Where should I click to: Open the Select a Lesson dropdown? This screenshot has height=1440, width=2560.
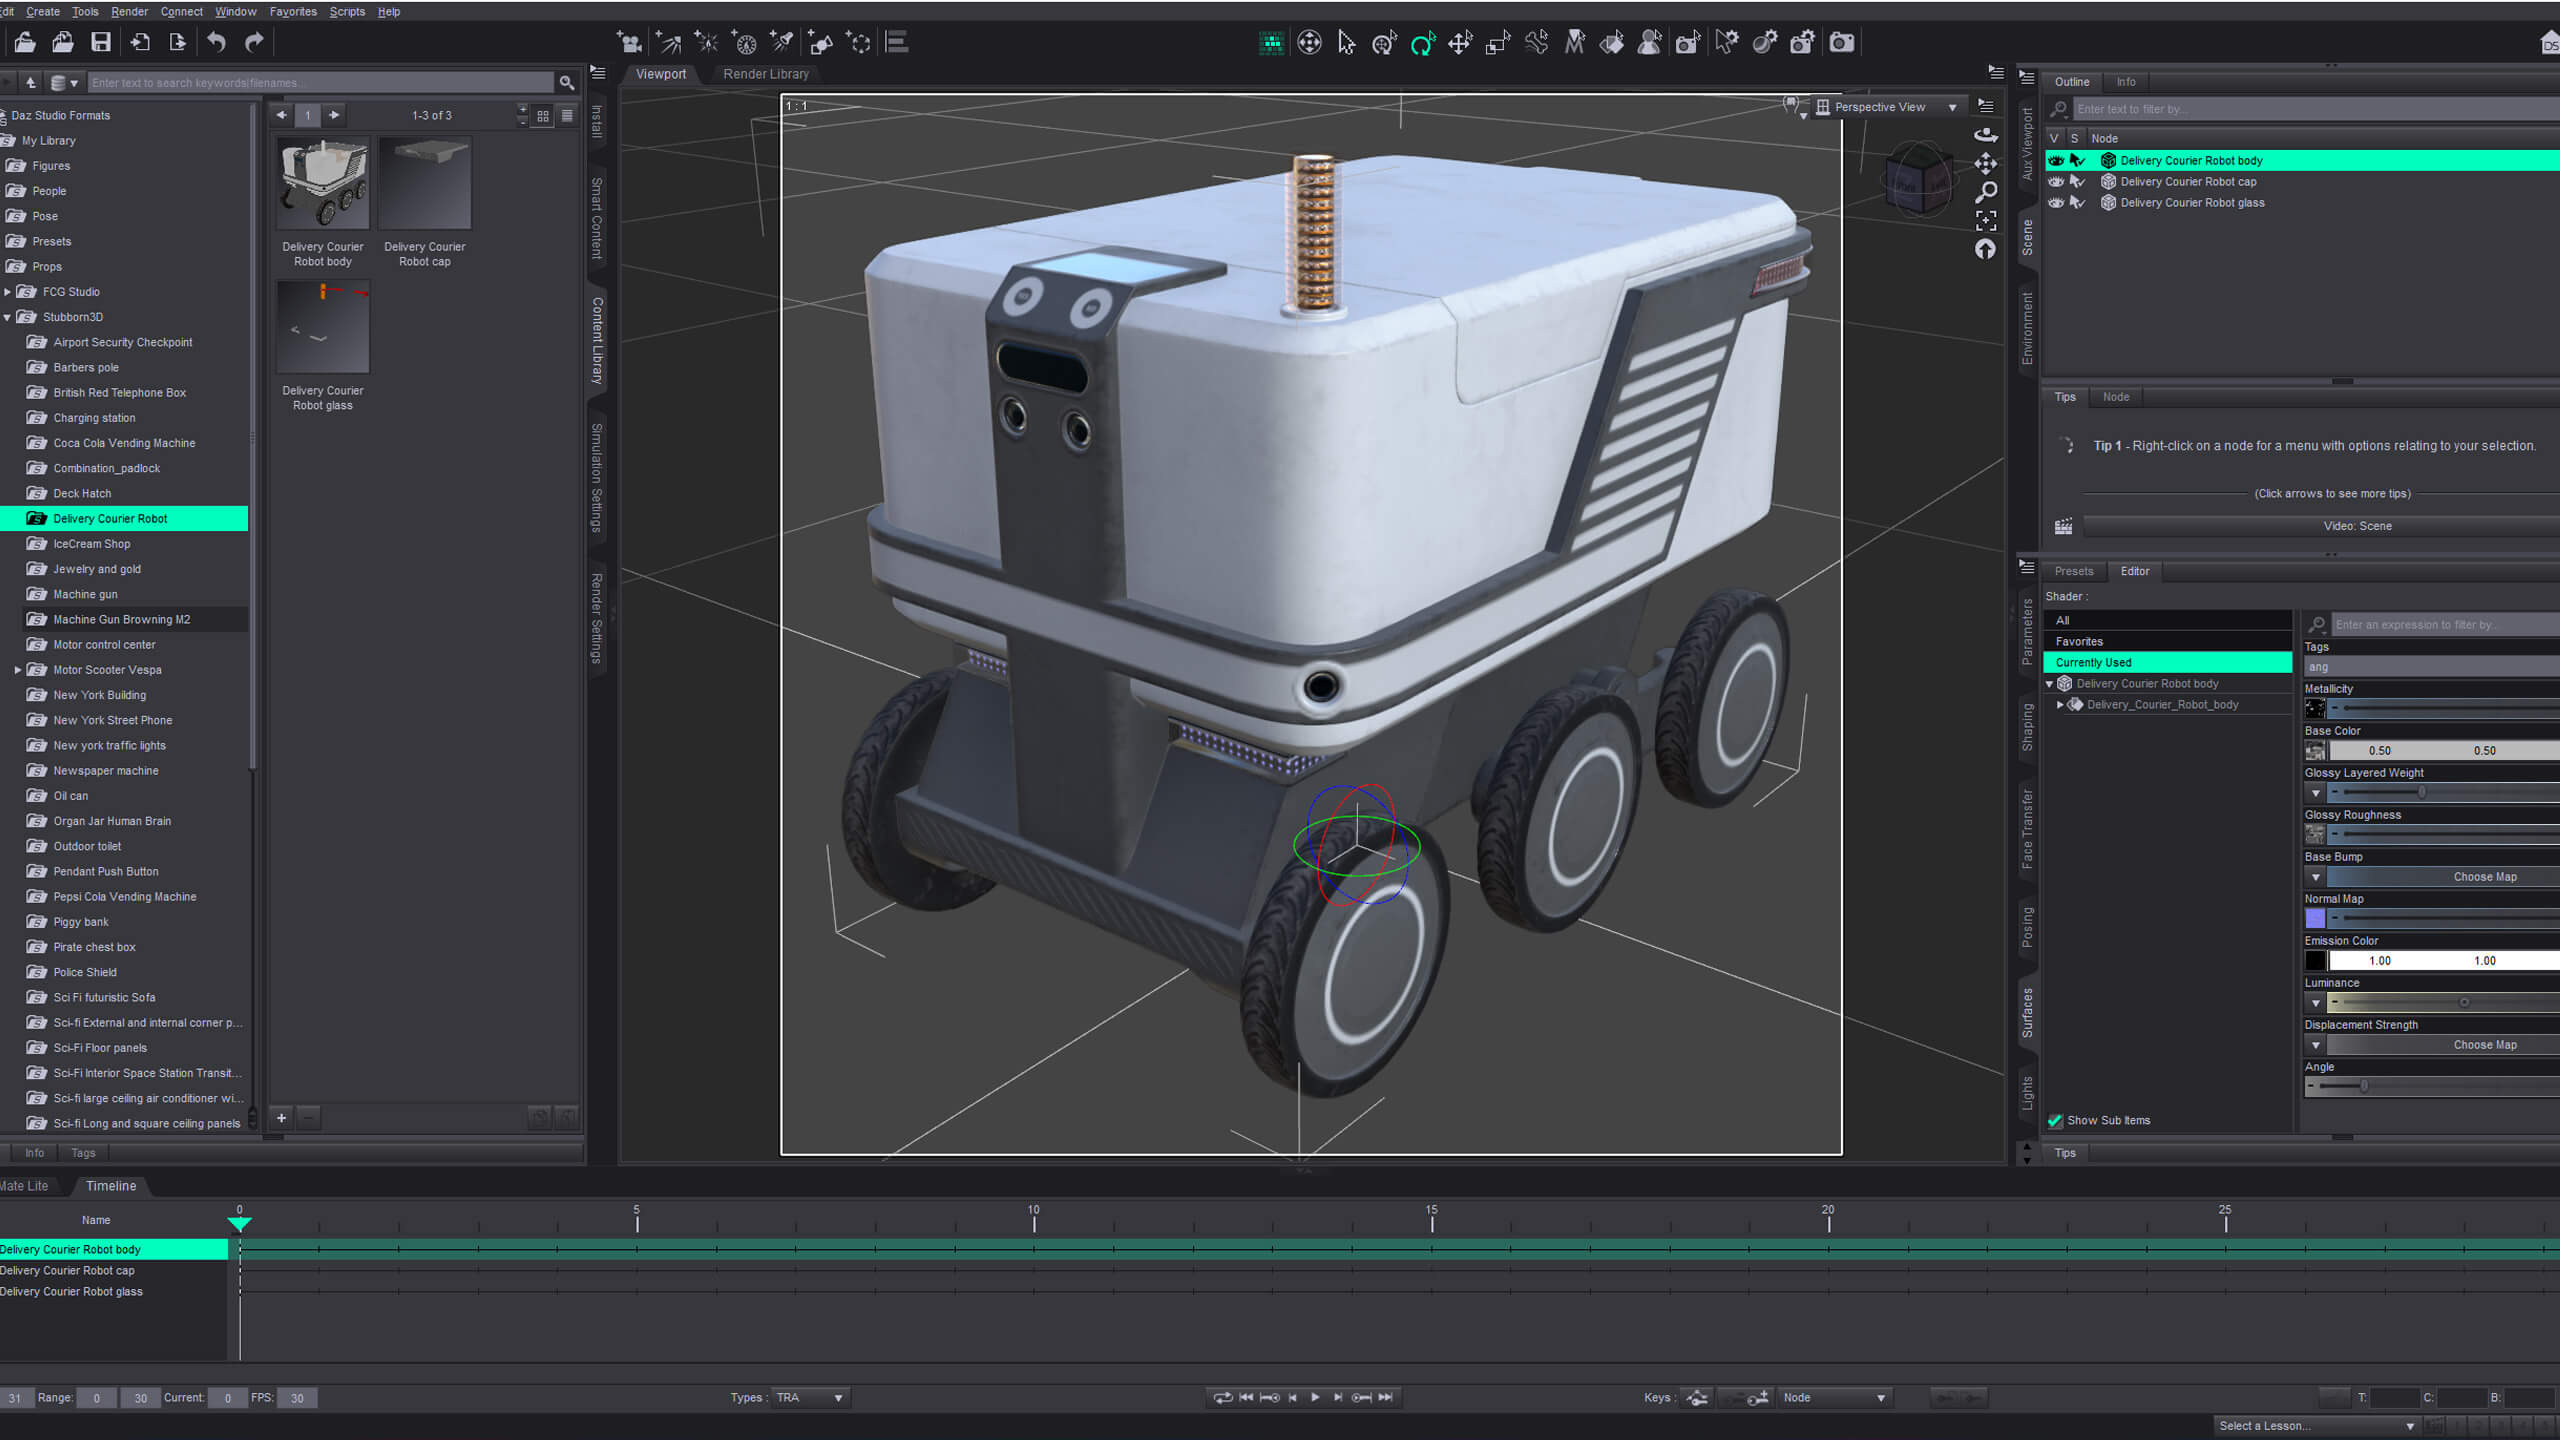pos(2315,1426)
